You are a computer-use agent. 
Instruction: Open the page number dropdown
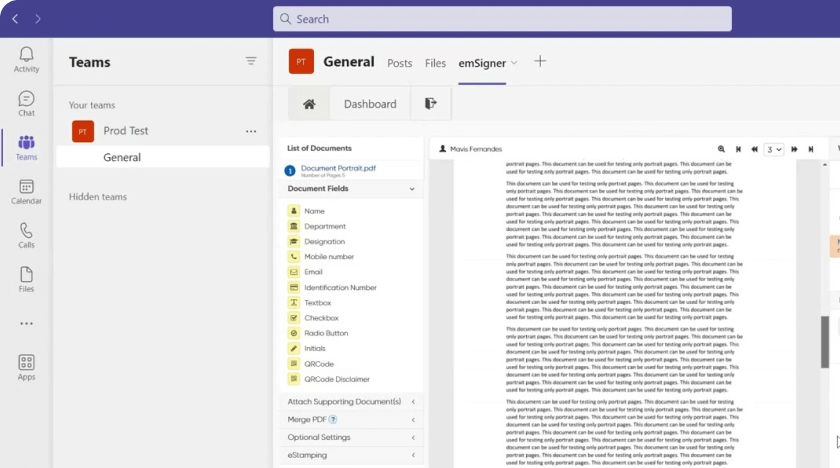pyautogui.click(x=774, y=149)
